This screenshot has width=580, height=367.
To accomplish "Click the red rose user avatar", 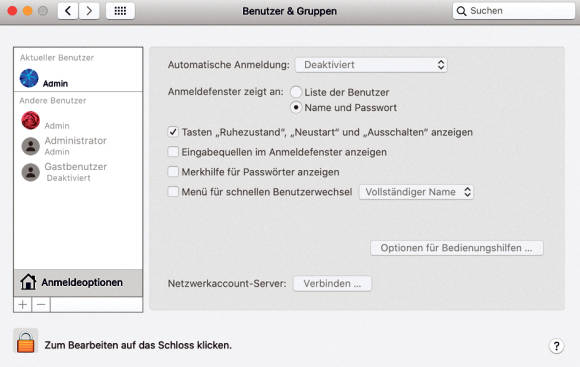I will click(x=30, y=120).
